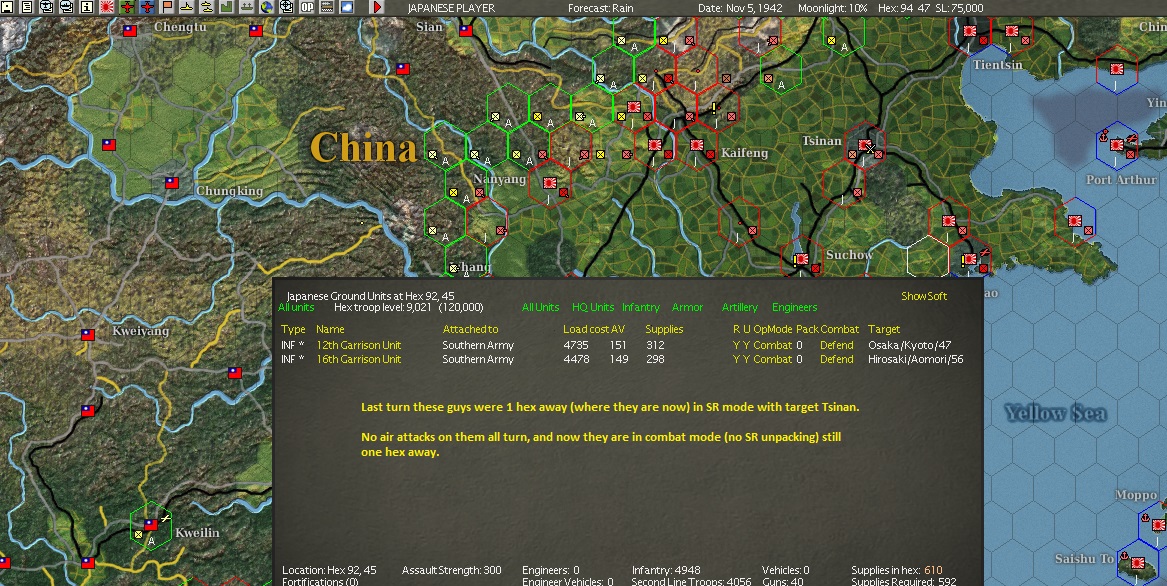Viewport: 1167px width, 586px height.
Task: Click the Date: Nov 5, 1942 status text
Action: coord(740,7)
